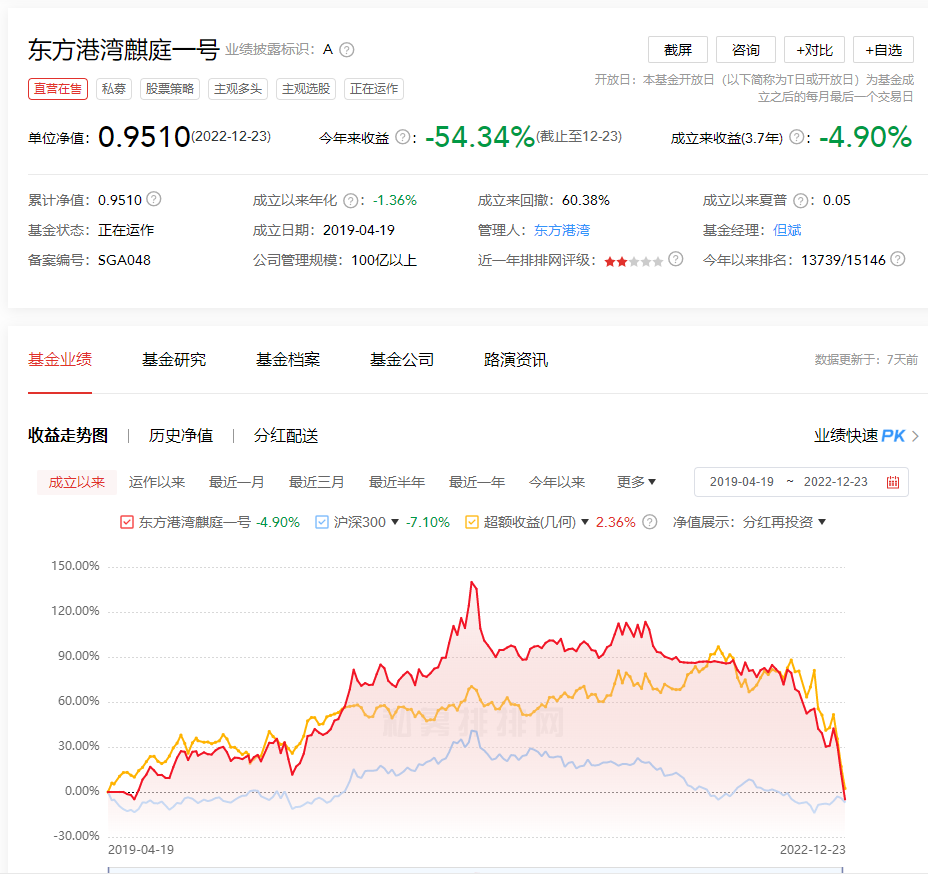
Task: Click the 近一年排排网评级 star rating
Action: coord(633,260)
